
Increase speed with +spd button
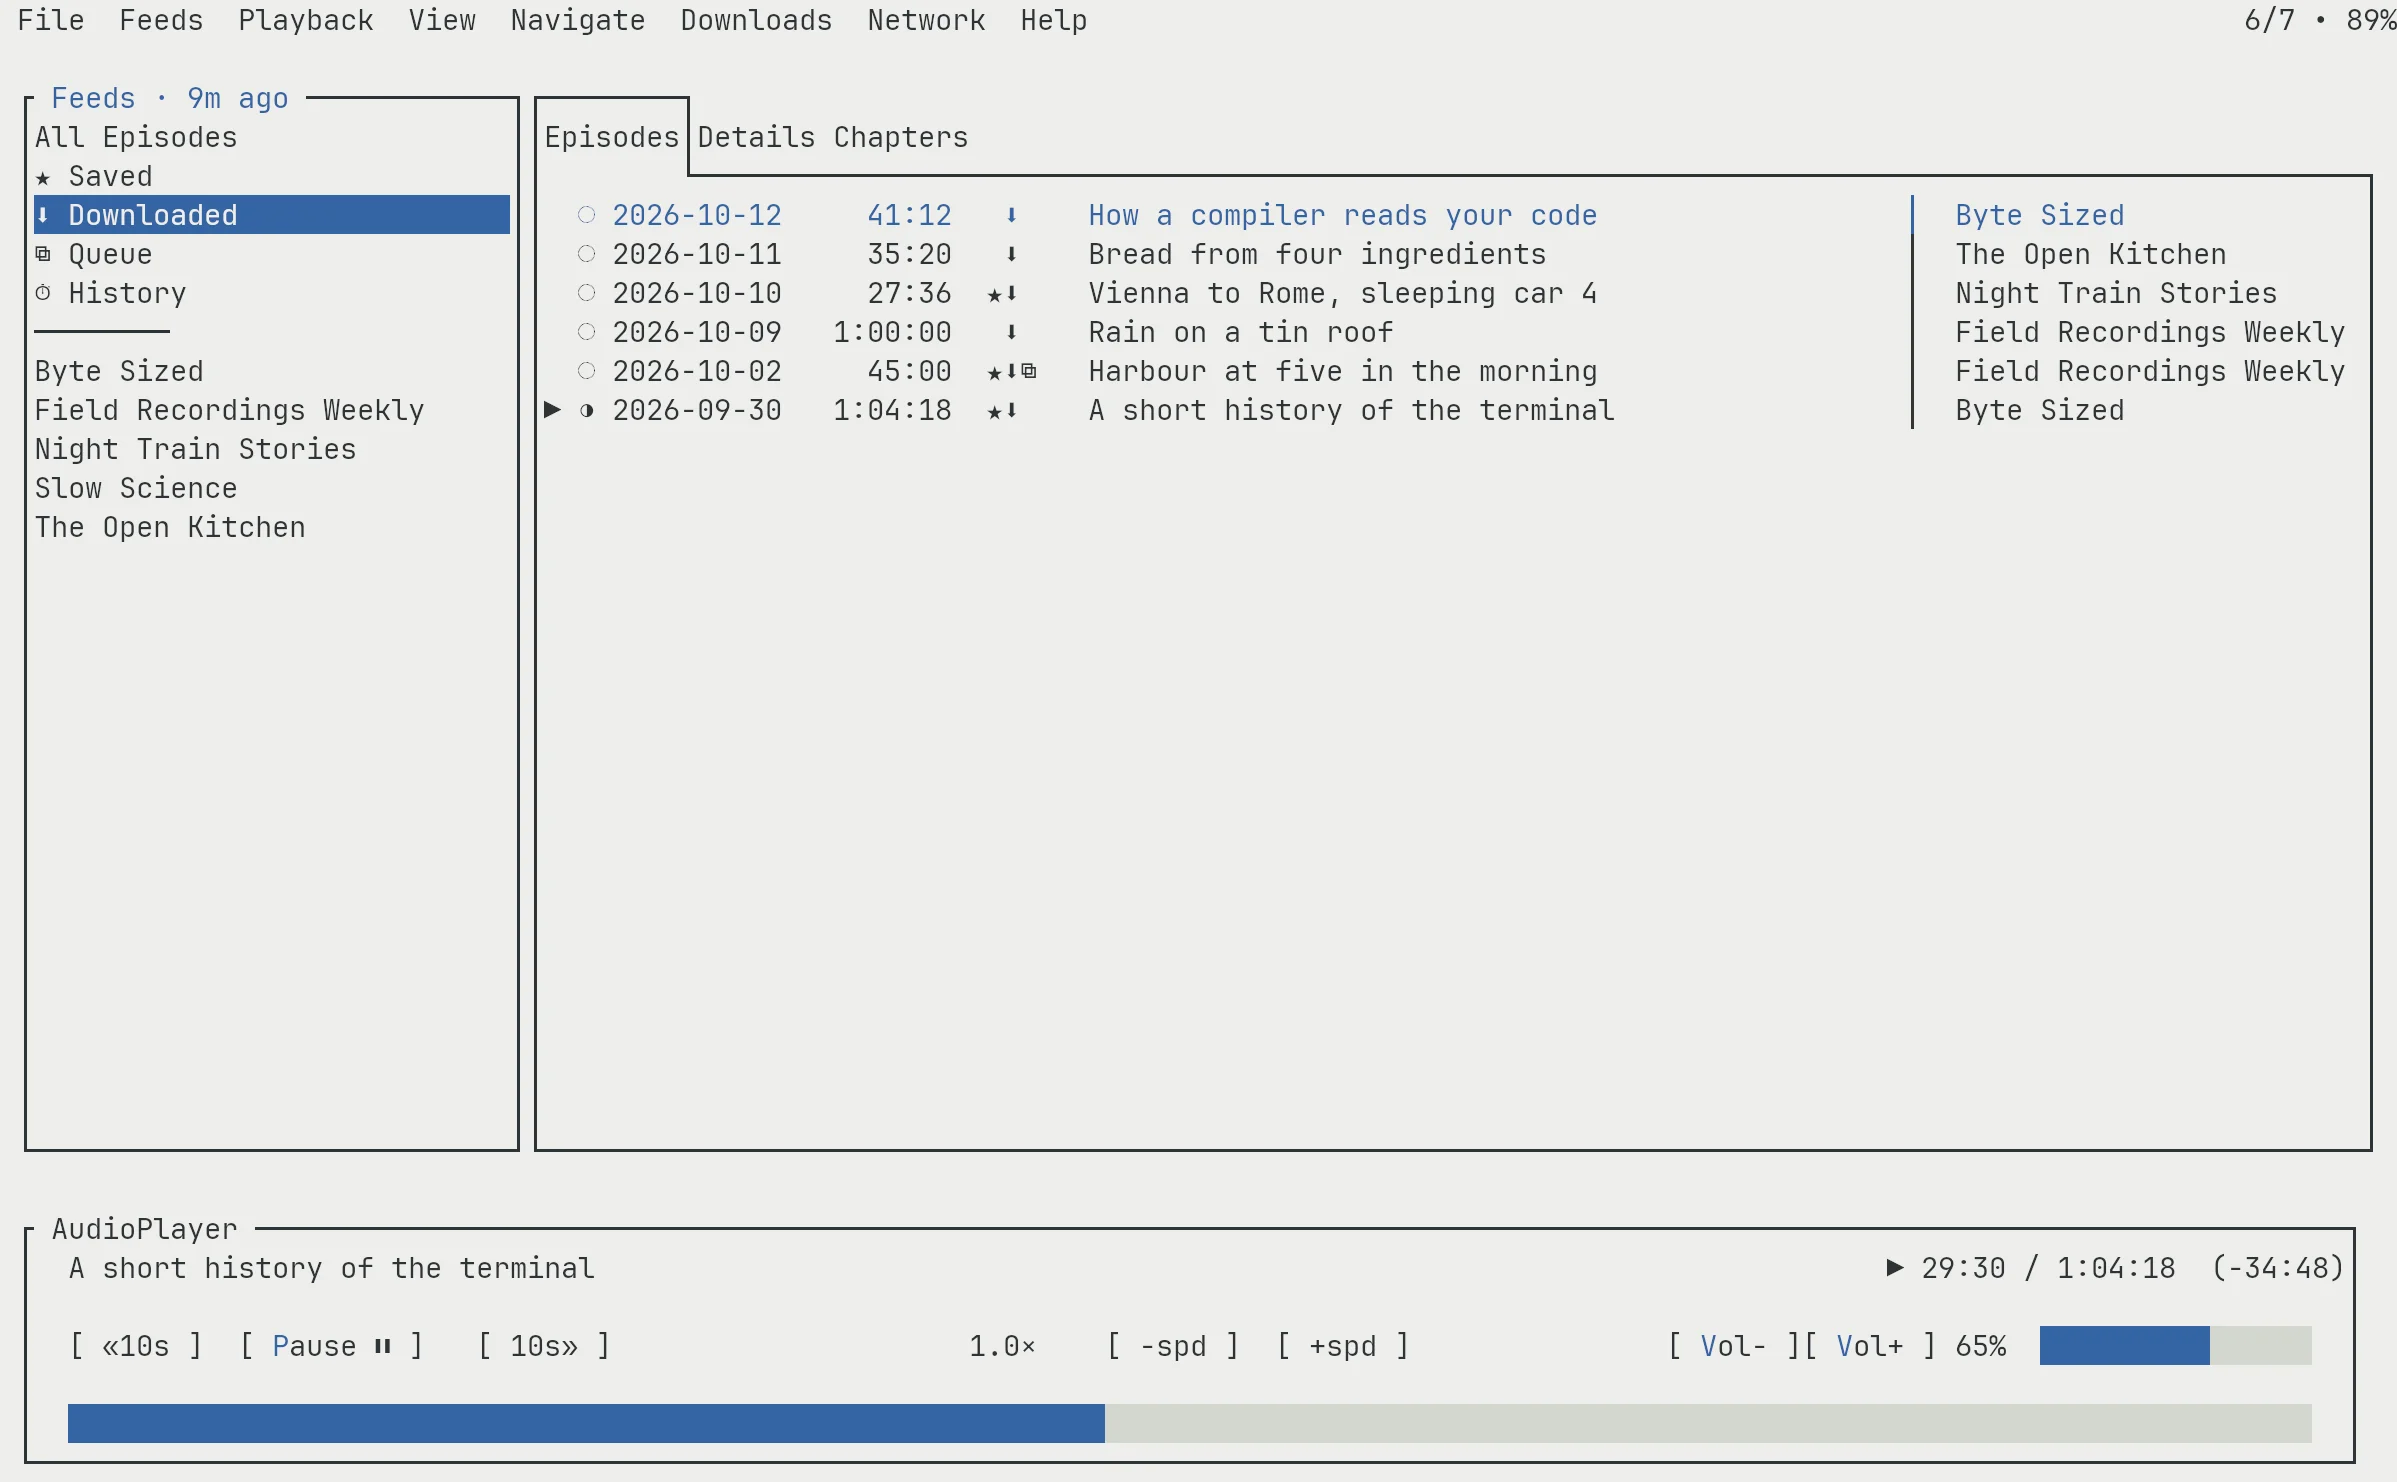click(1343, 1346)
